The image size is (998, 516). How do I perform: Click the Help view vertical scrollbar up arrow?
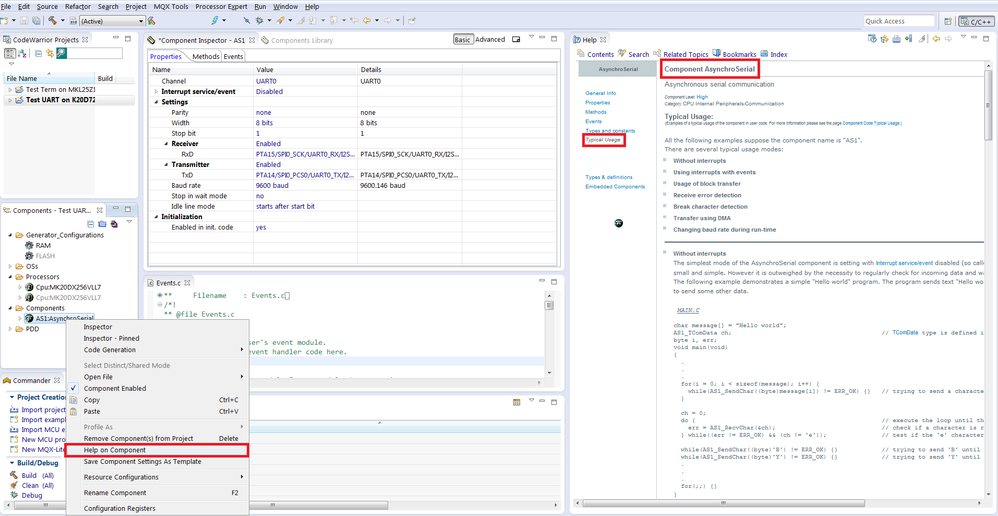[988, 66]
